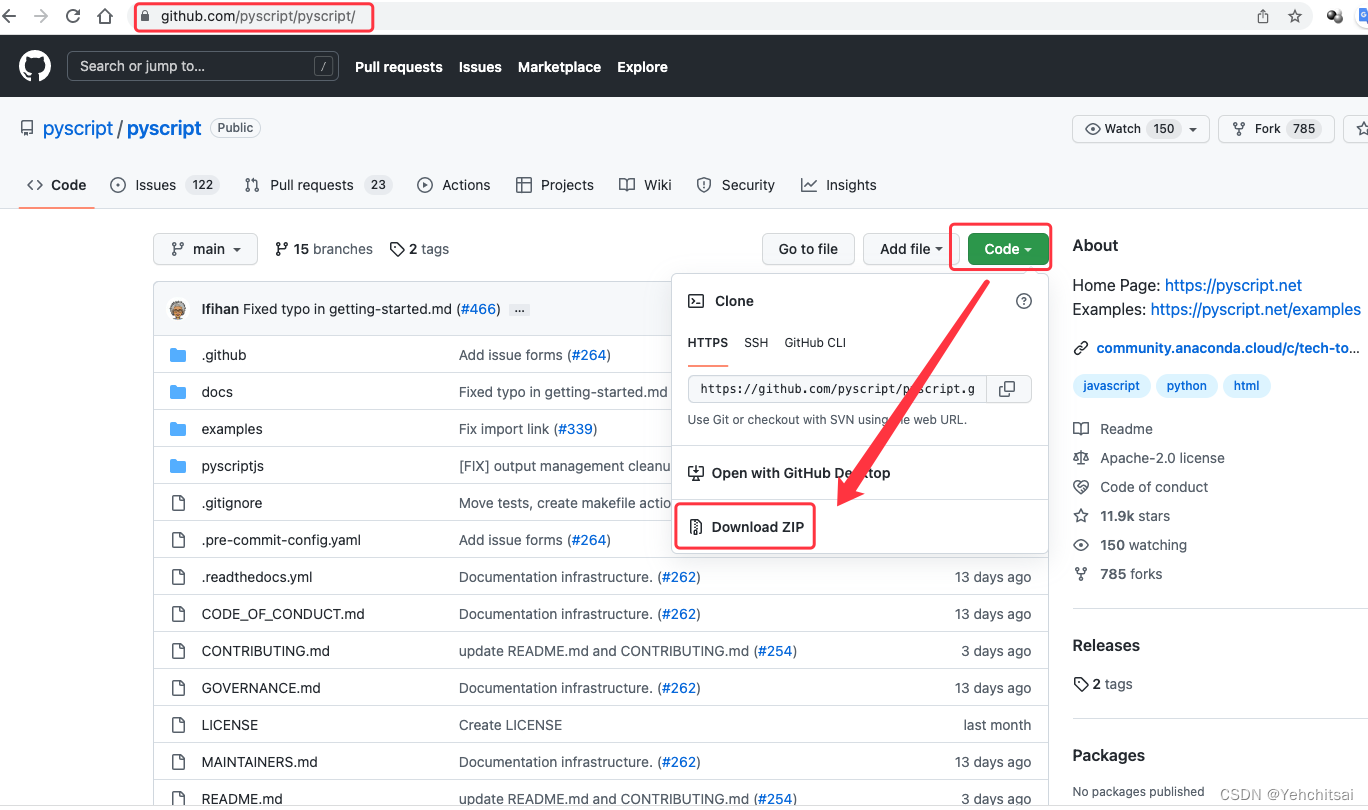The height and width of the screenshot is (810, 1368).
Task: Go to browser home page icon
Action: point(105,16)
